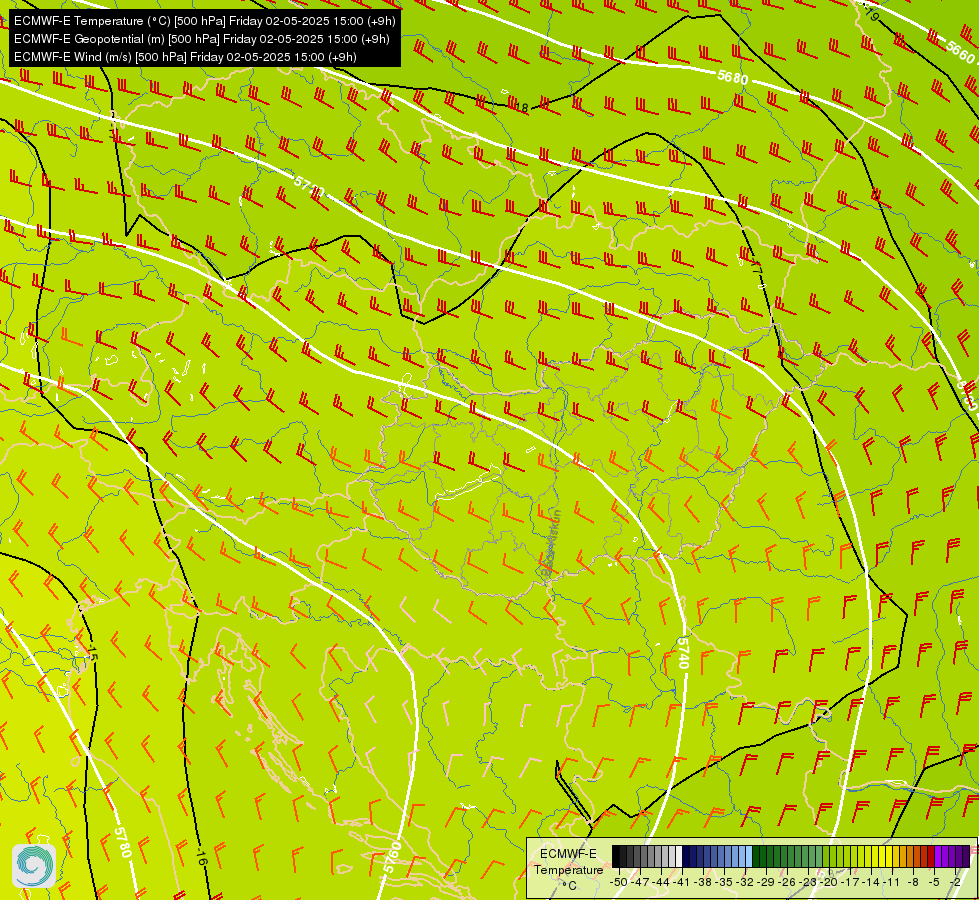Click the -32 value on temperature legend
This screenshot has width=979, height=900.
coord(745,882)
